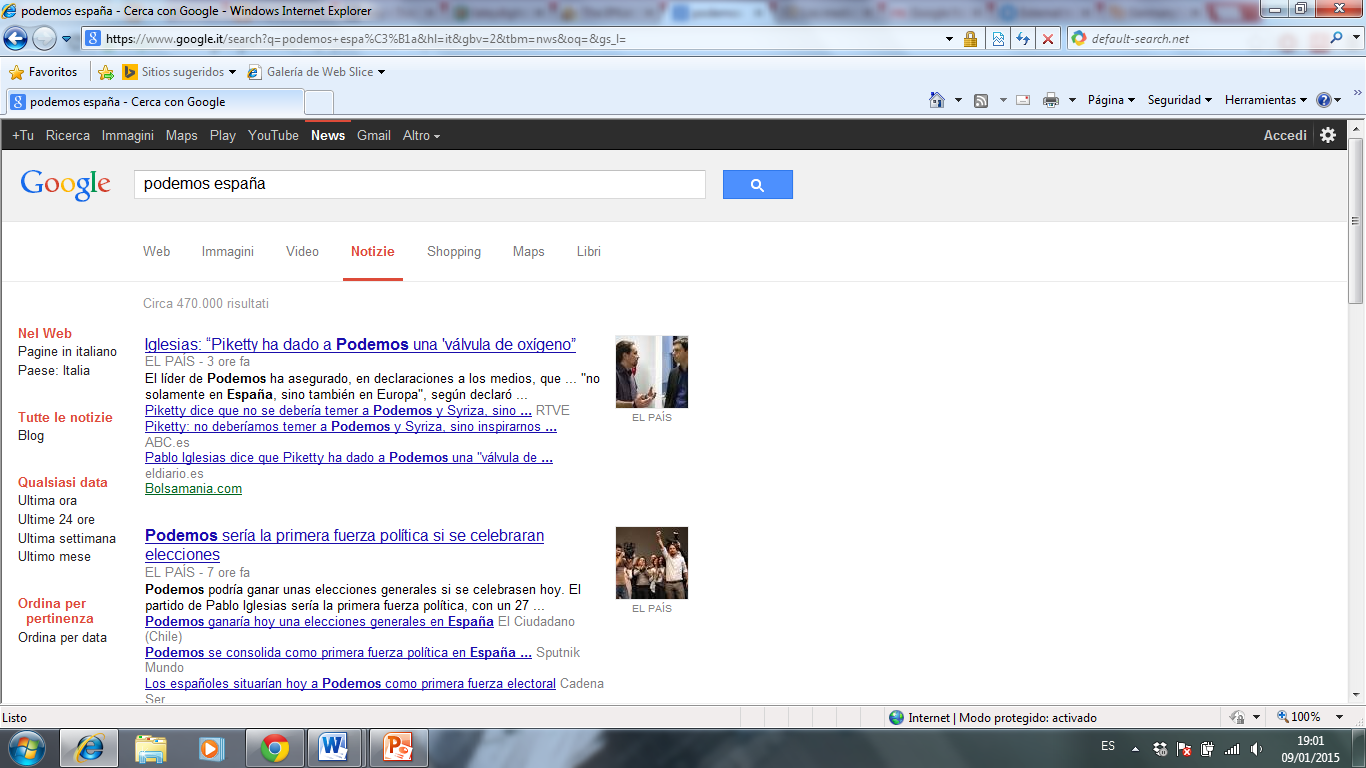Expand the Altro menu in Google bar
Viewport: 1366px width, 768px height.
click(421, 135)
